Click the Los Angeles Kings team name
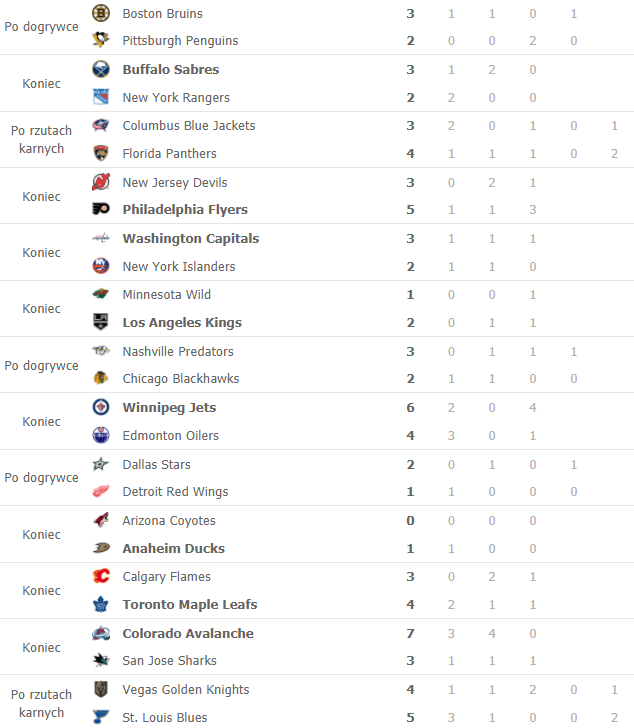 182,322
